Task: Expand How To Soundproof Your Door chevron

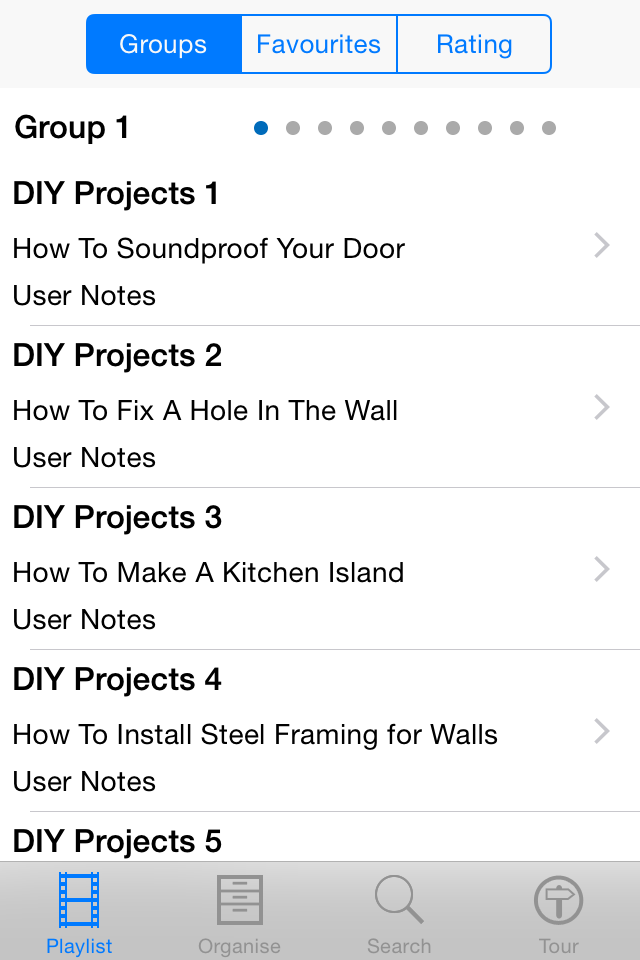Action: click(x=601, y=245)
